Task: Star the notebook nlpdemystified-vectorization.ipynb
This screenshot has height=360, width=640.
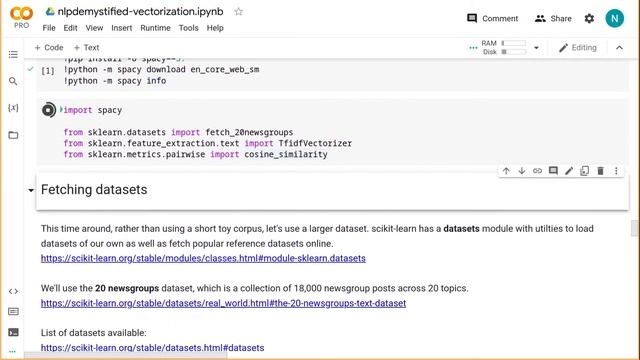Action: coord(239,12)
